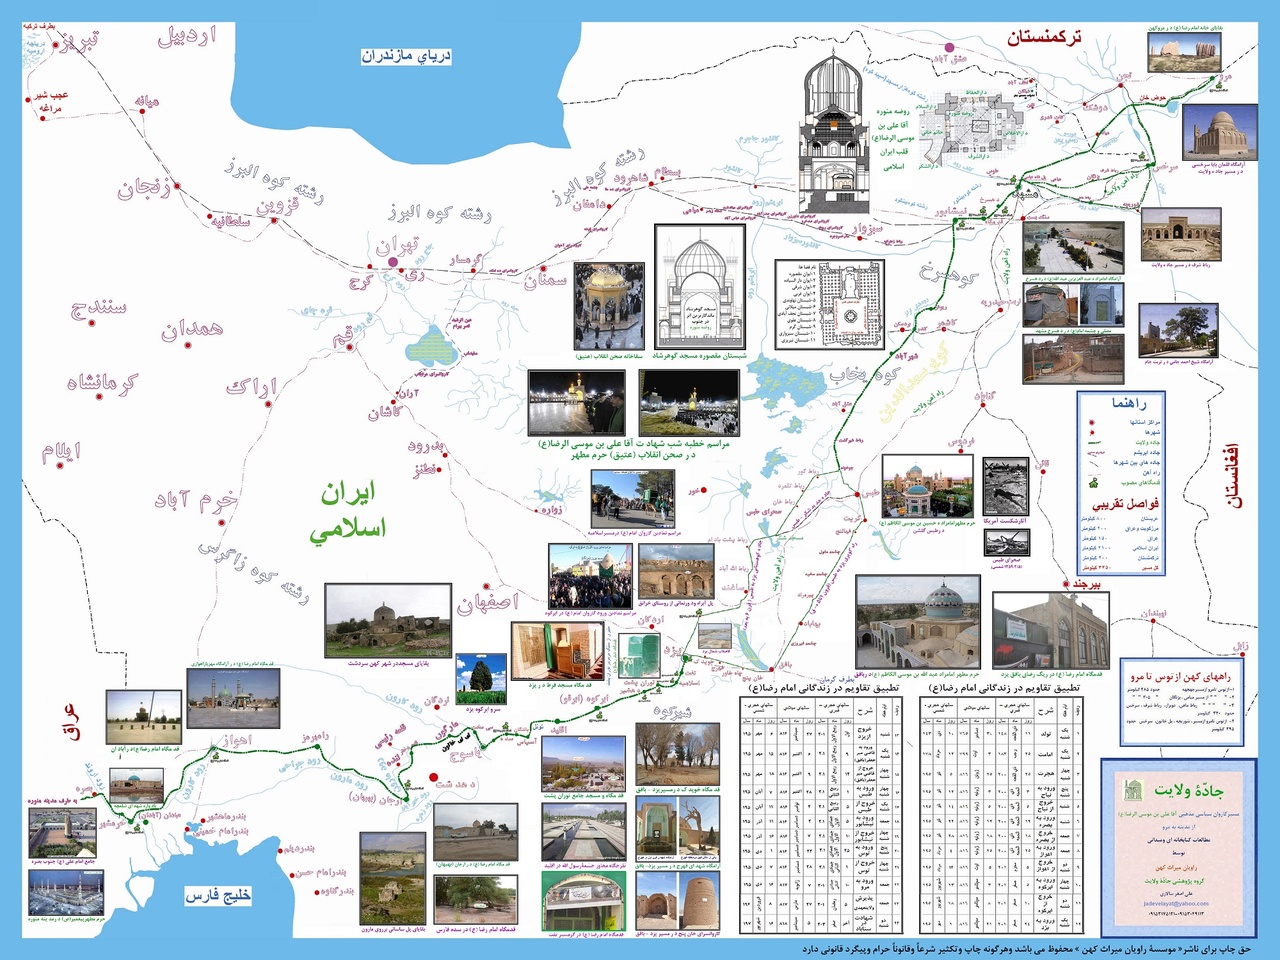Open the Sassanid bridge ruins photo over مارون
Screen dimensions: 1280x960
(394, 879)
